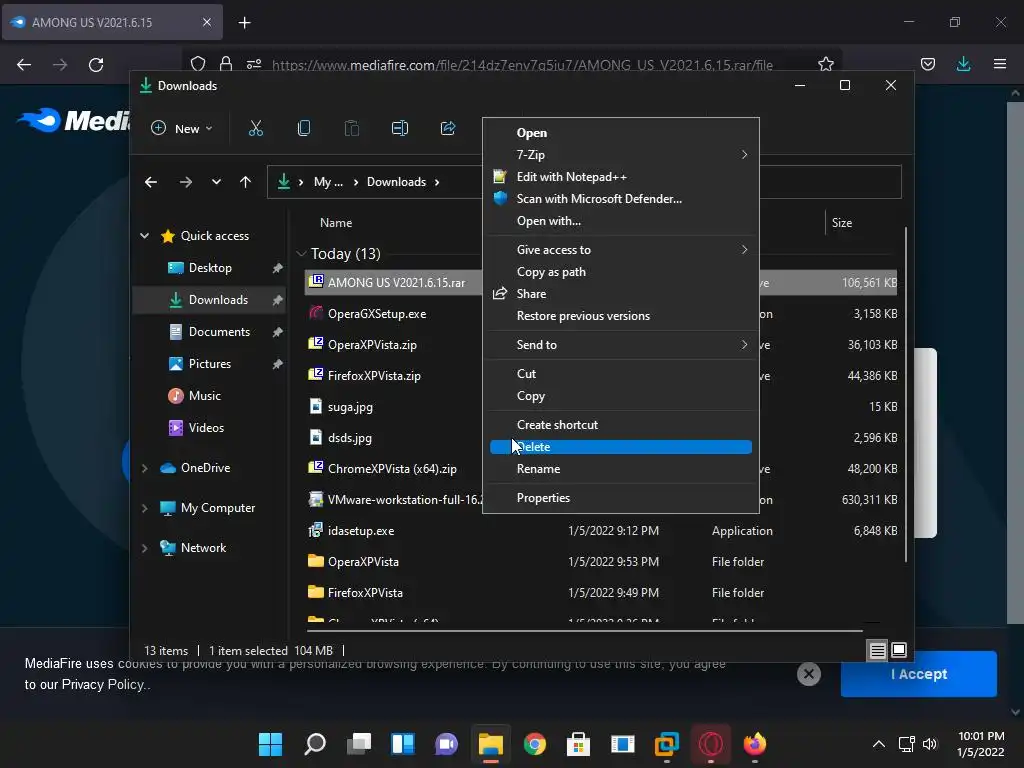Go back in Explorer navigation
The height and width of the screenshot is (768, 1024).
151,182
